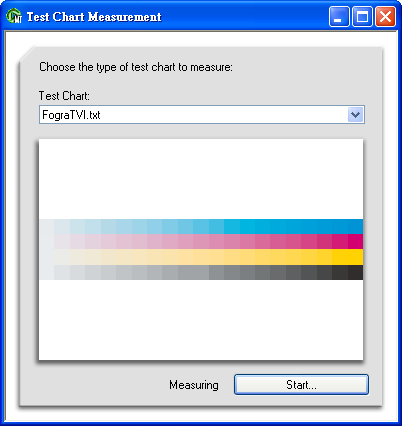The image size is (402, 426).
Task: Maximize the Test Chart Measurement window
Action: (362, 16)
